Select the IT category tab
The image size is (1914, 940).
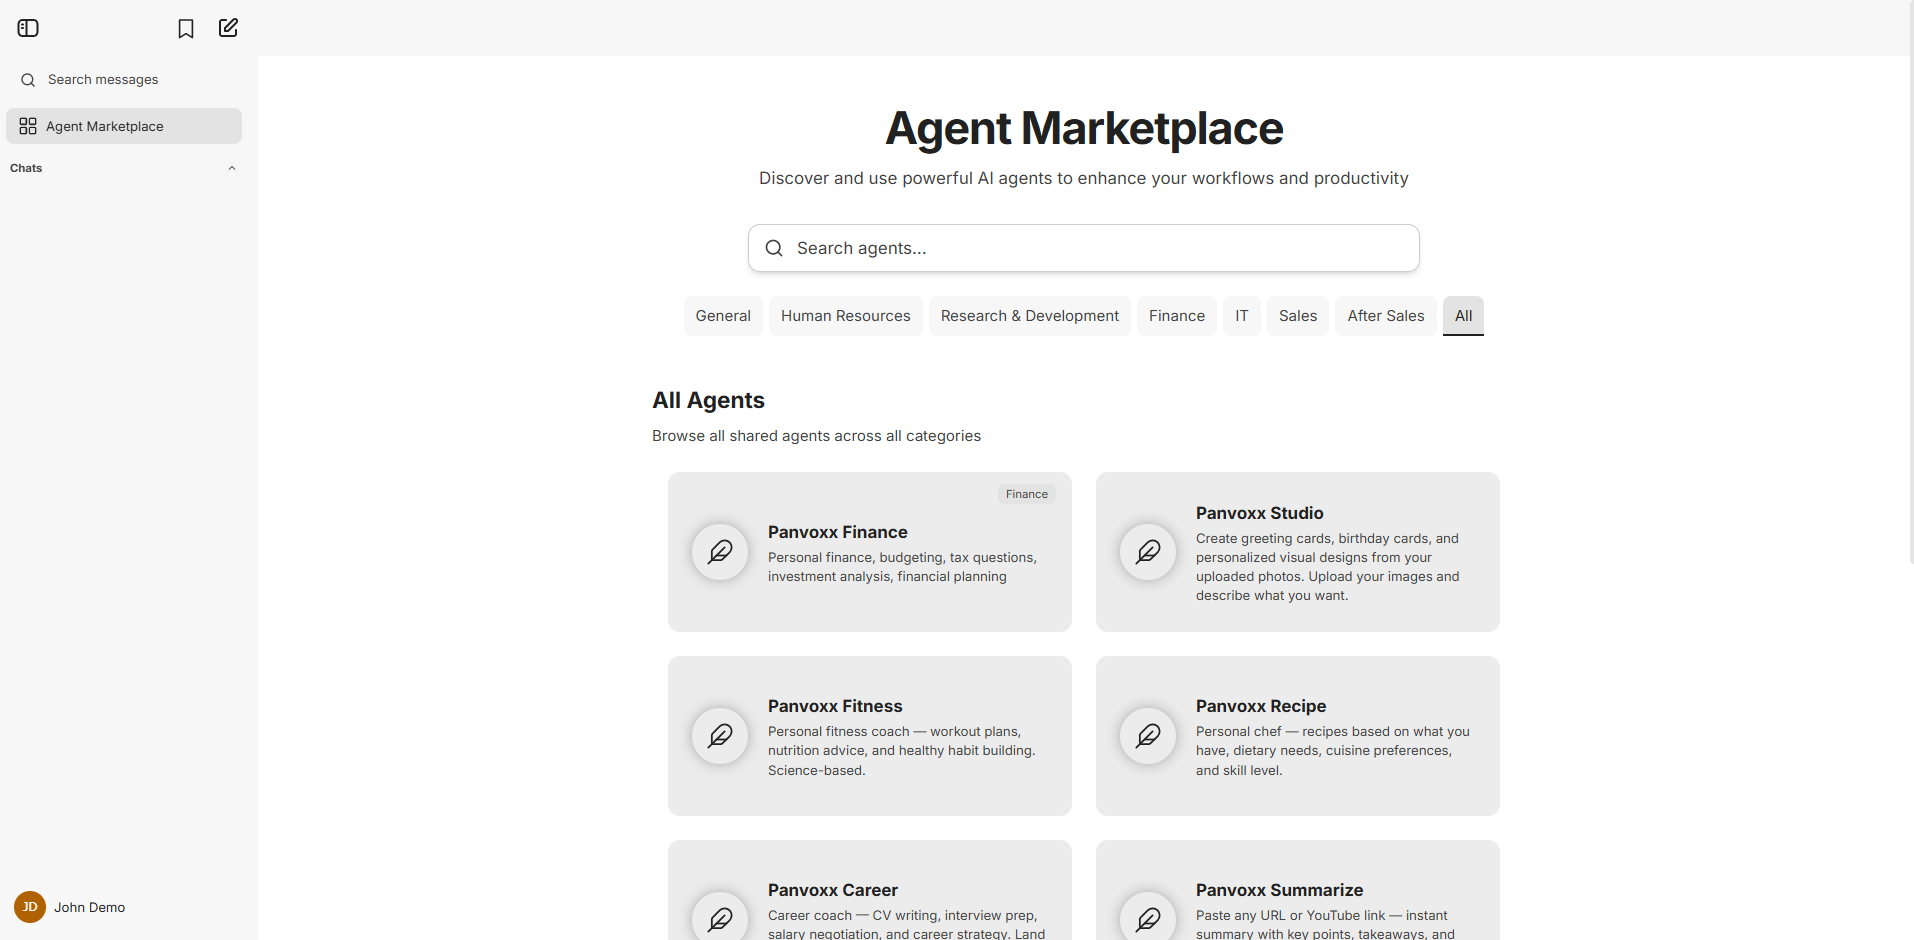(1242, 316)
